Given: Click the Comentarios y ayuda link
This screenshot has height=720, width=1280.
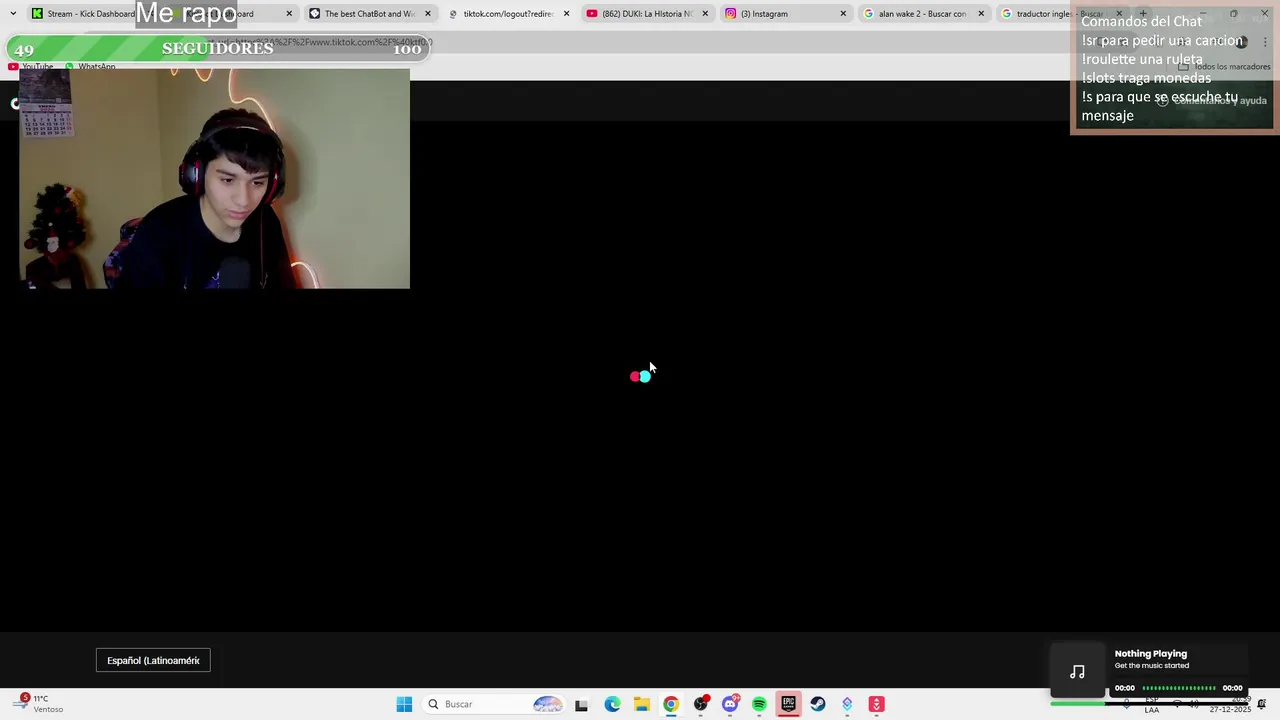Looking at the screenshot, I should point(1212,100).
